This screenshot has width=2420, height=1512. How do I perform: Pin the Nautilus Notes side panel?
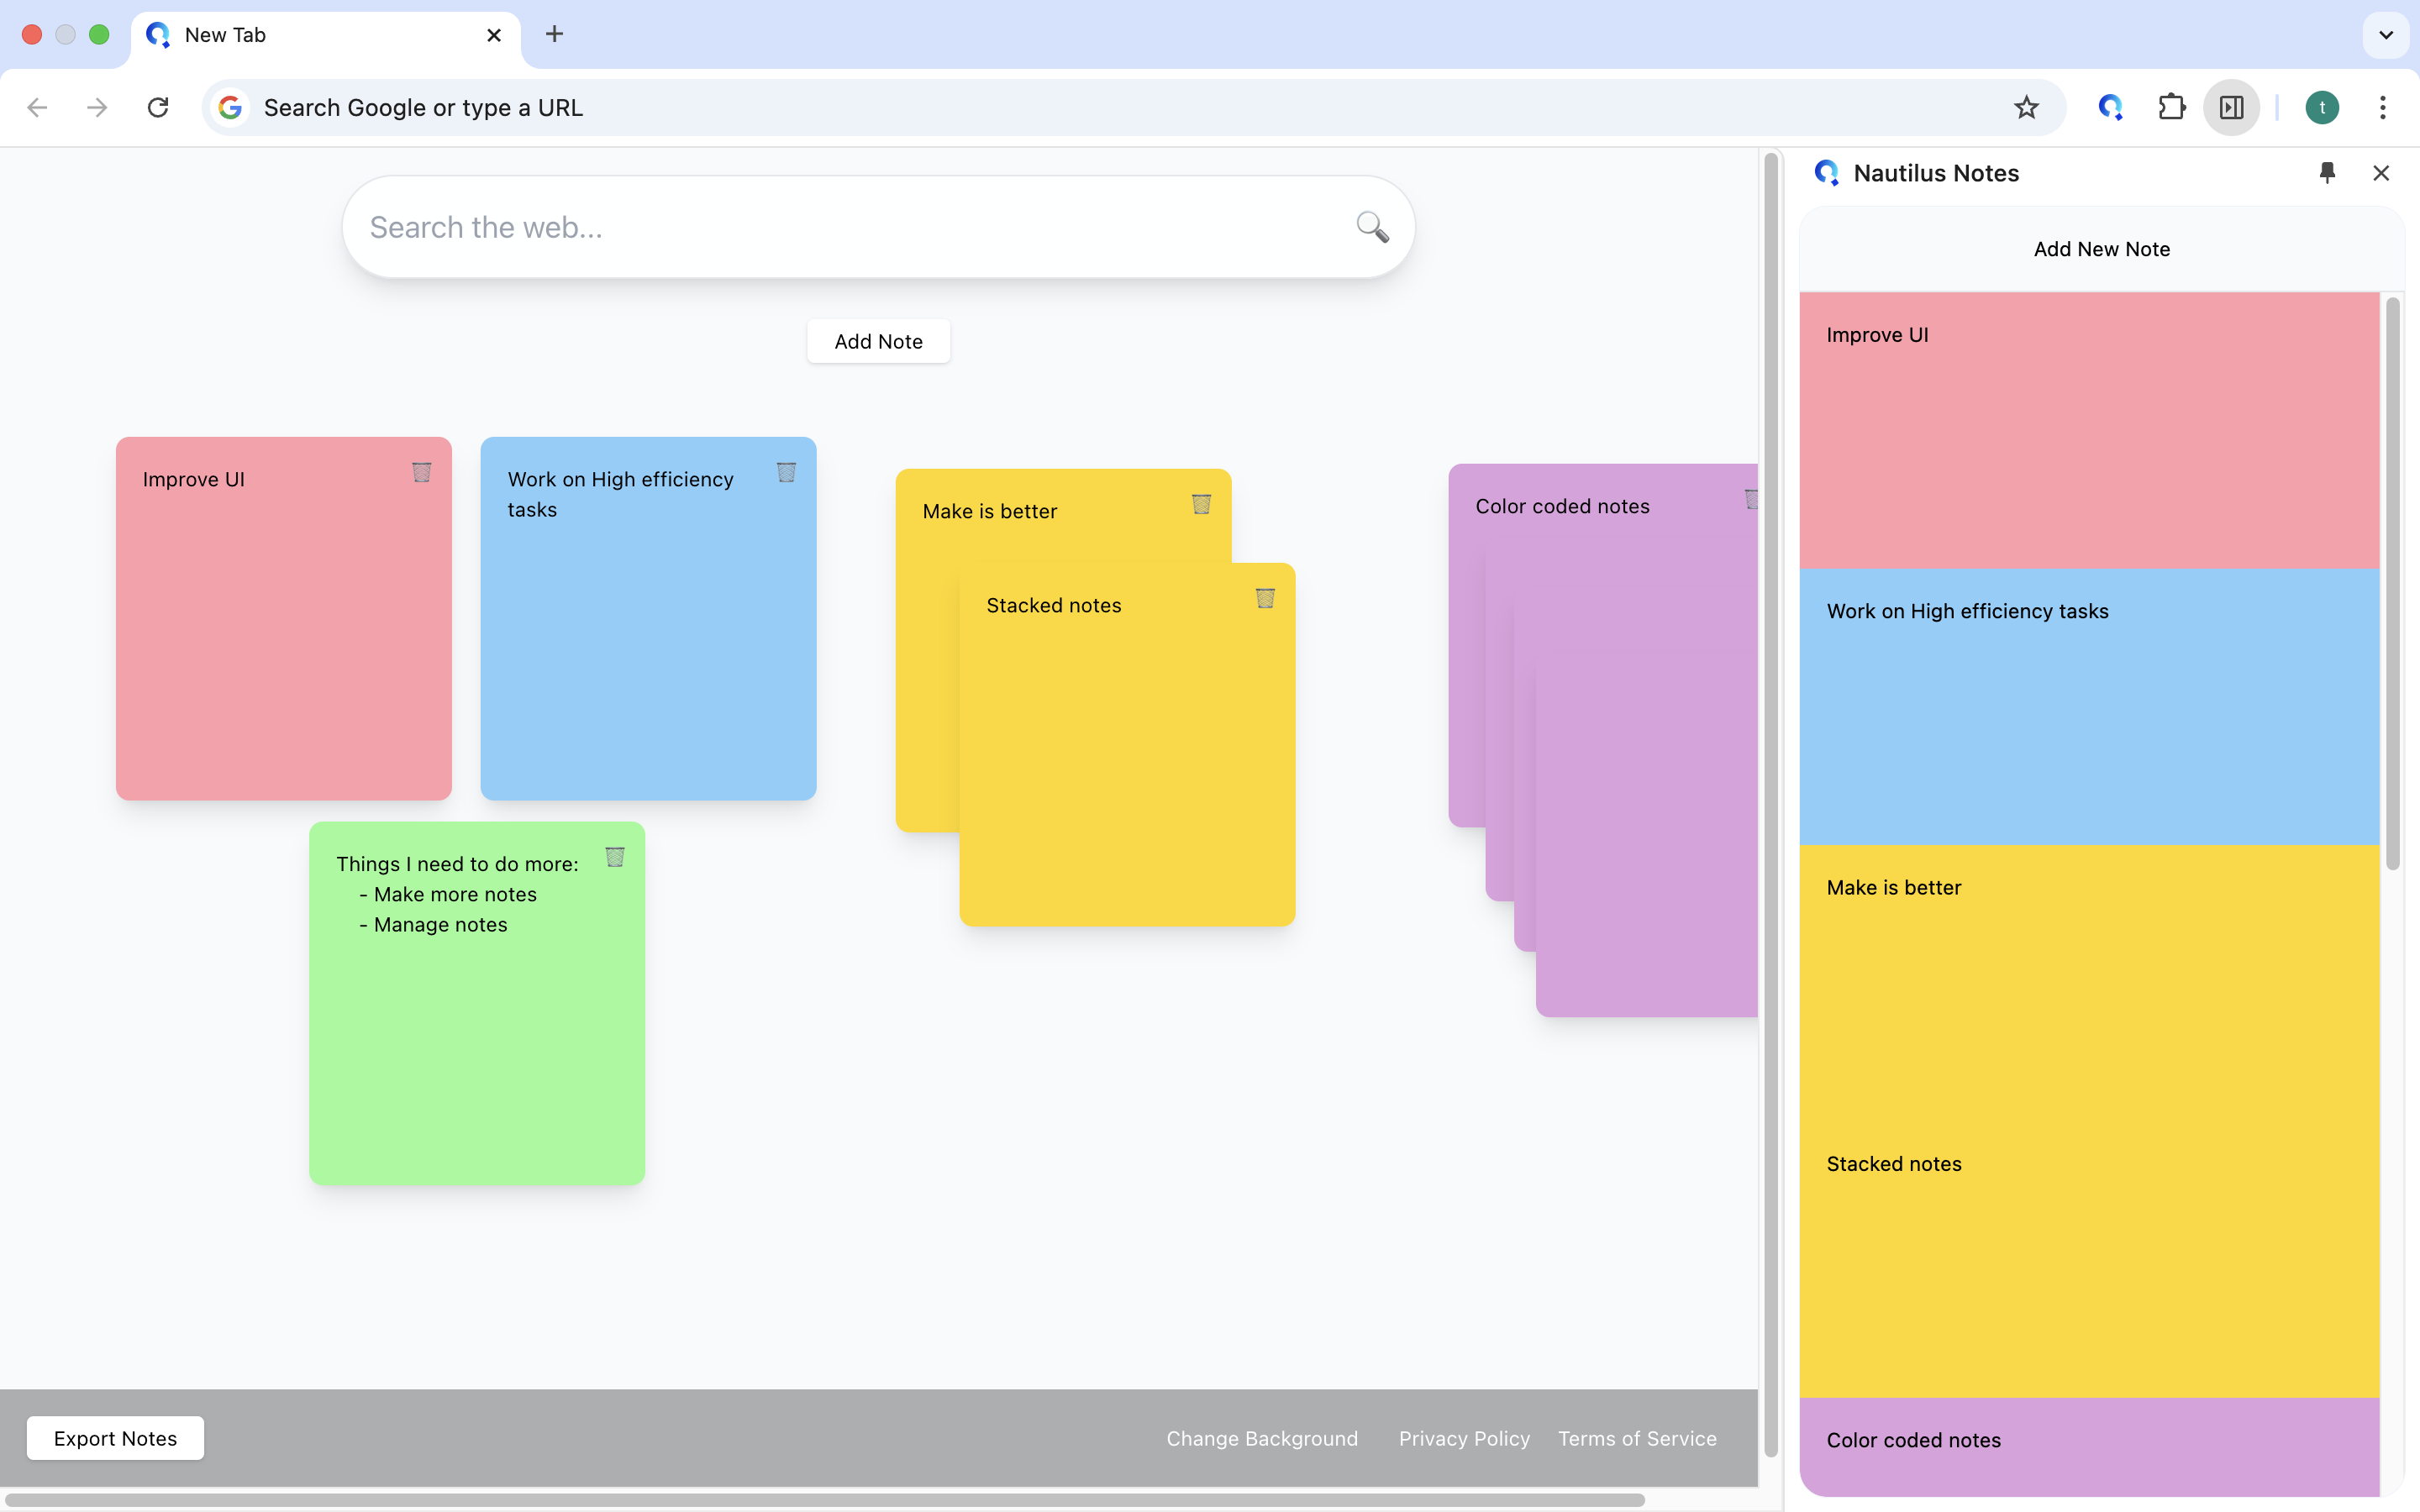coord(2327,173)
